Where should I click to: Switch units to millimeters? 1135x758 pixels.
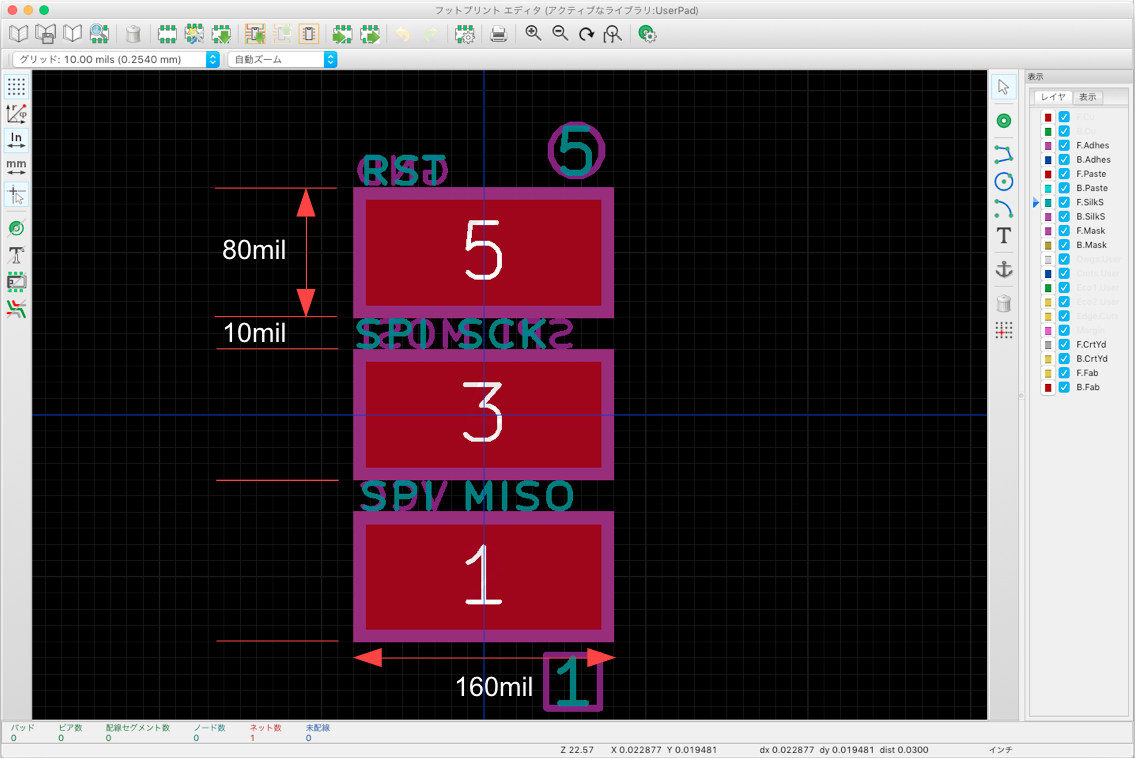16,167
